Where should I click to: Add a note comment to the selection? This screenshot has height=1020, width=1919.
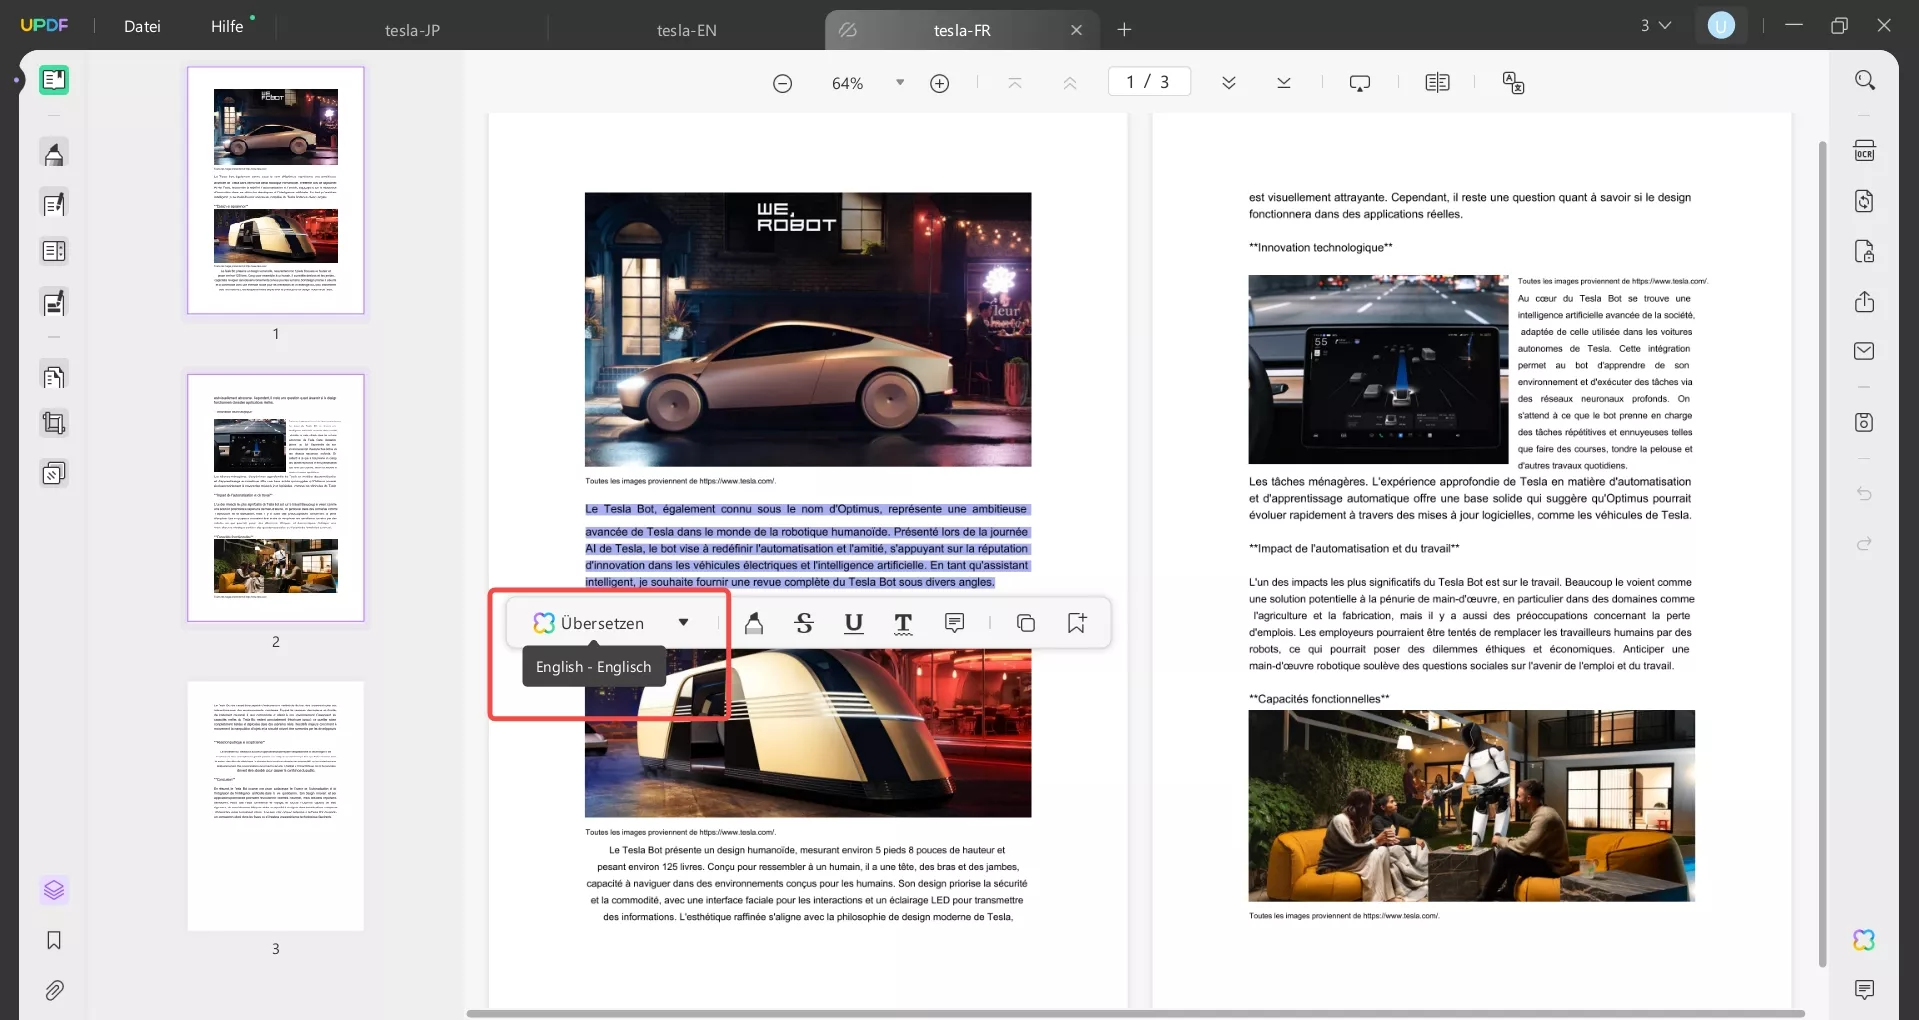[954, 624]
